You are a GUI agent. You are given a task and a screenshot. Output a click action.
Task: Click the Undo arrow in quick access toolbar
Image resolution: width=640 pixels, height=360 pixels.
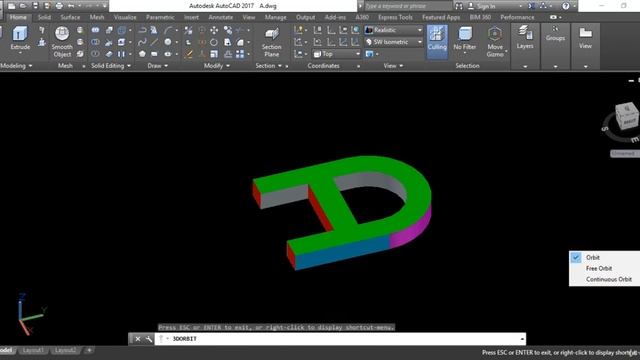point(71,6)
